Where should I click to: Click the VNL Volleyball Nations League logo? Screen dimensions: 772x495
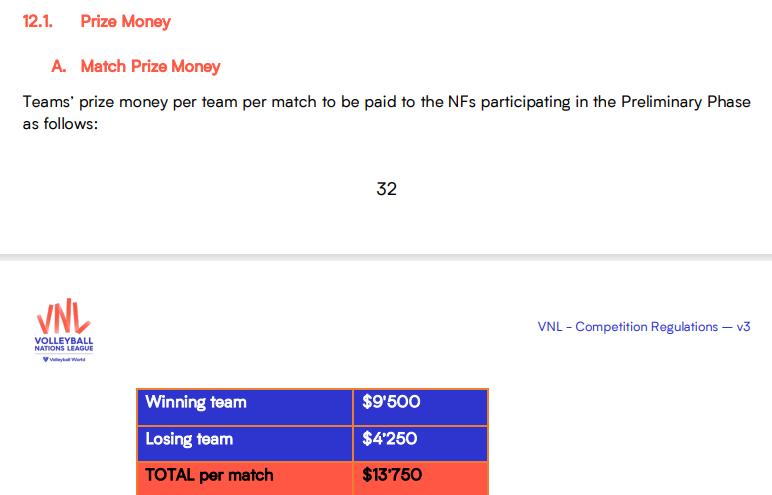[x=64, y=330]
